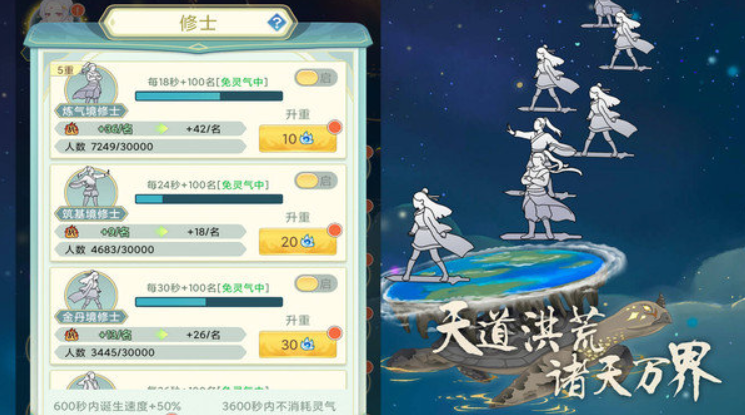Click the fire icon in 炼气境修士 stats
This screenshot has width=745, height=415.
click(x=71, y=128)
